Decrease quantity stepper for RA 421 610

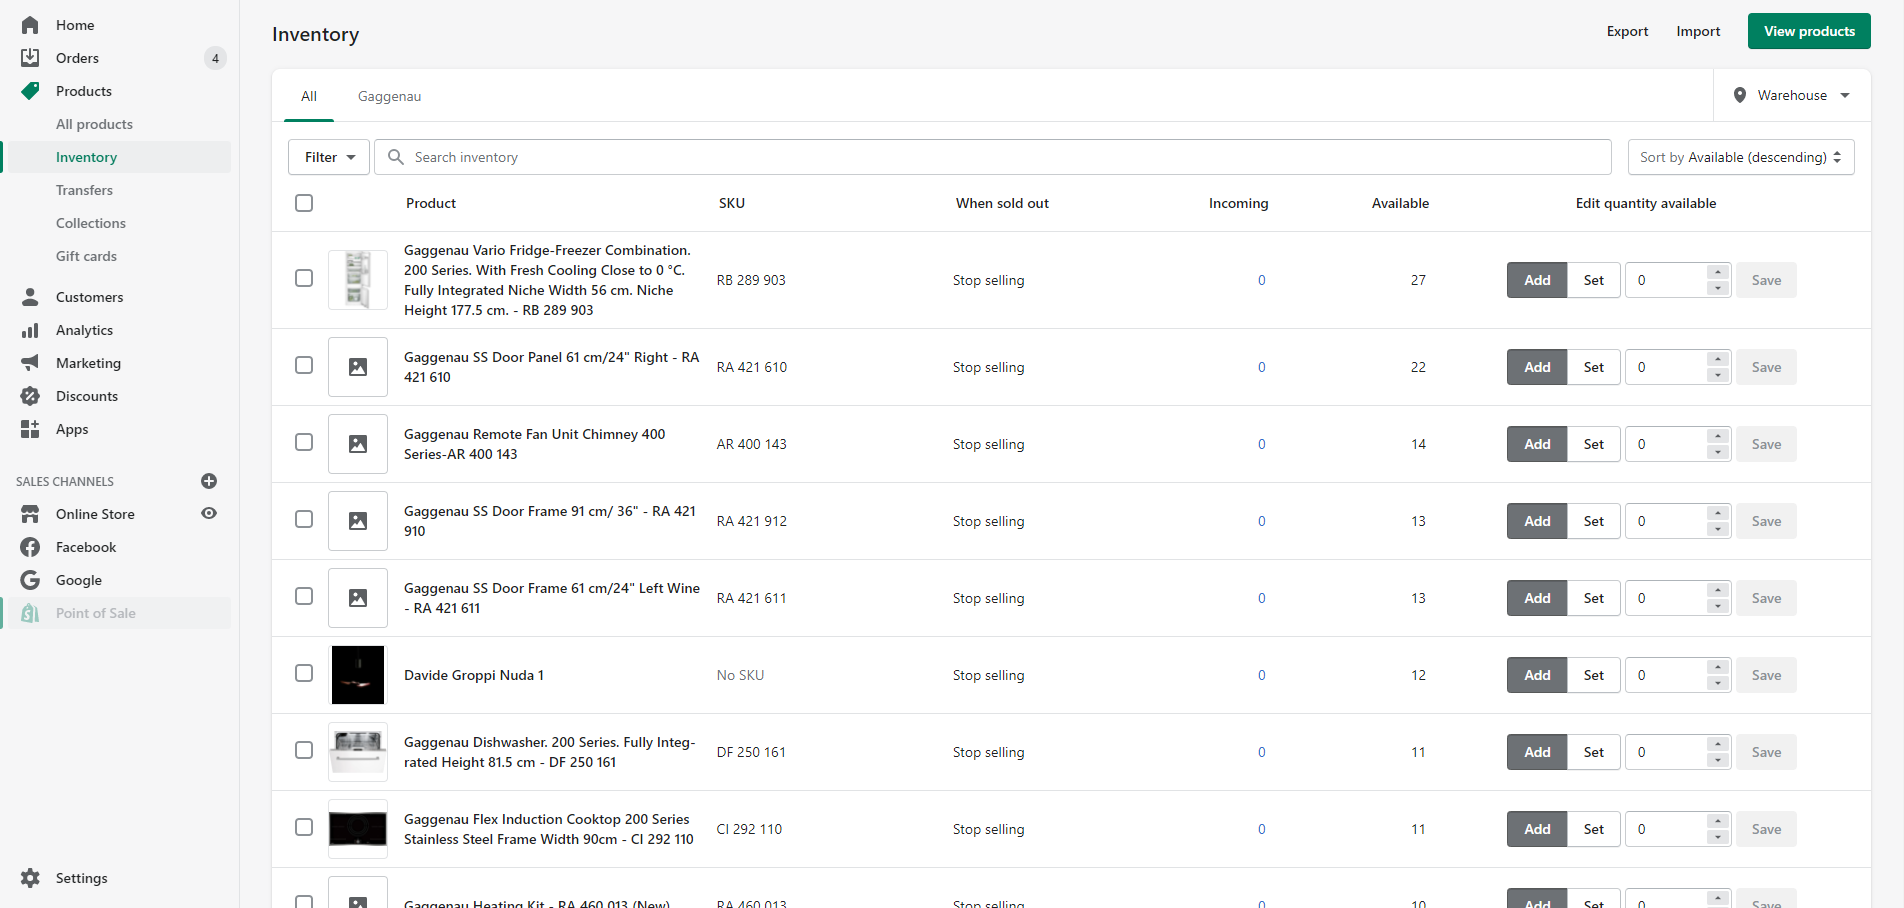coord(1718,375)
